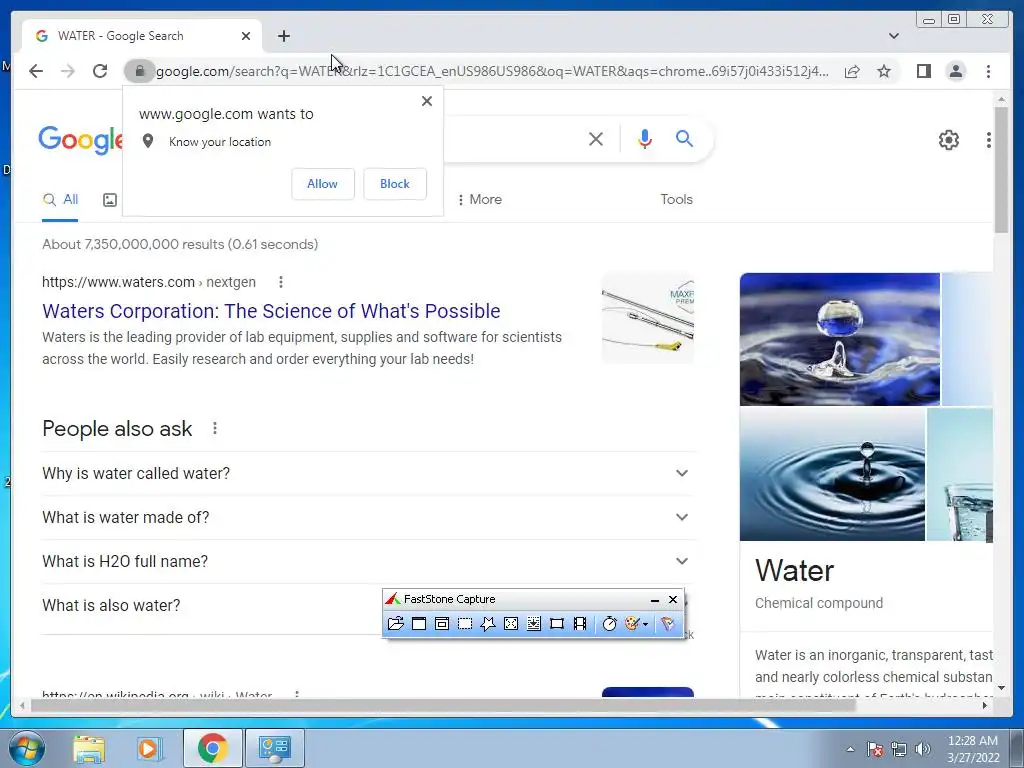Close the FastStone Capture toolbar
The height and width of the screenshot is (768, 1024).
[673, 600]
